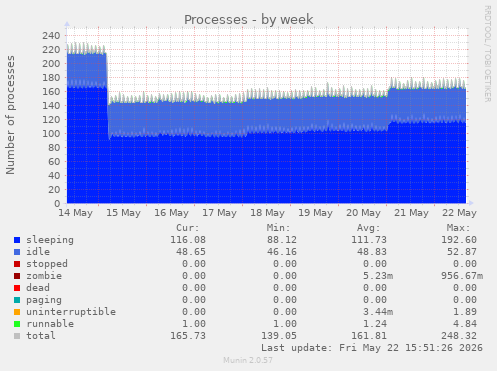Click the '18 May' x-axis label
Viewport: 497px width, 371px height.
point(268,213)
